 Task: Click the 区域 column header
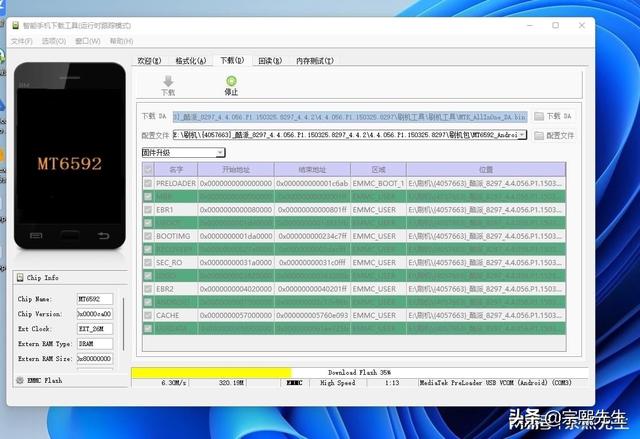coord(378,169)
